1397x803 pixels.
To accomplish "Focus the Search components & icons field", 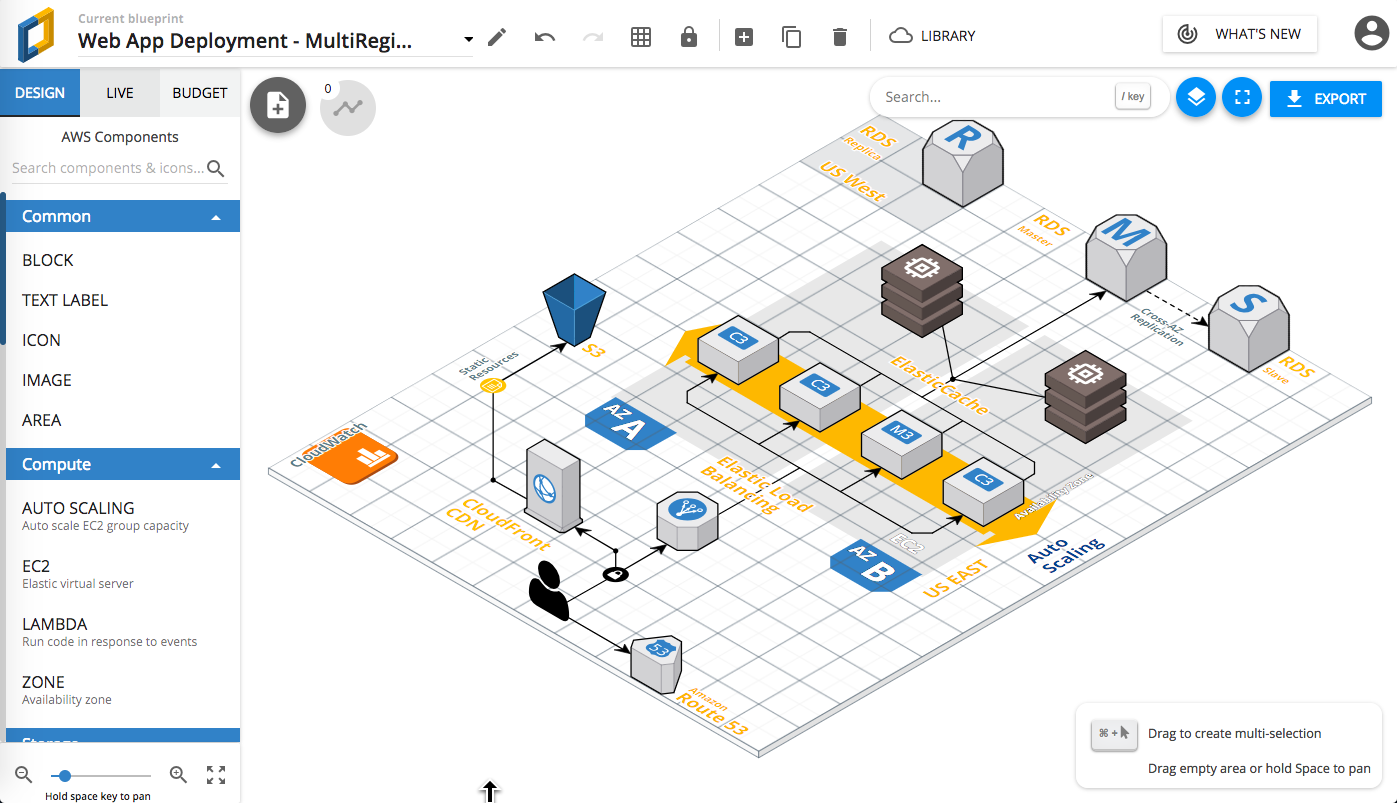I will coord(108,168).
